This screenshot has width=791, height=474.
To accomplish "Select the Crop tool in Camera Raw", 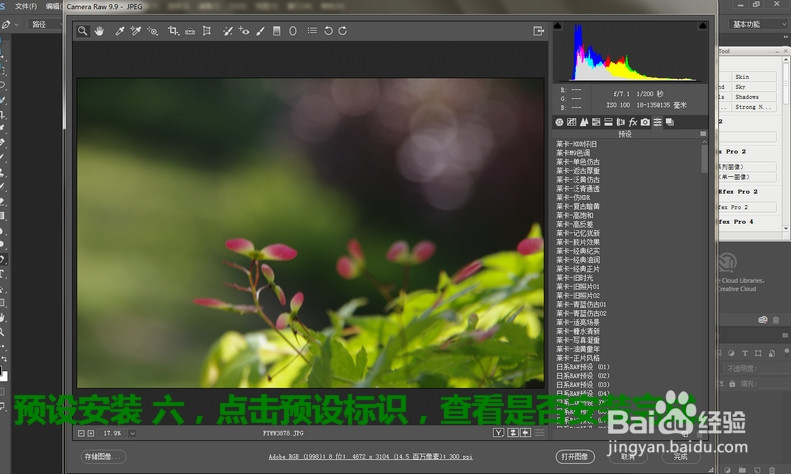I will click(173, 31).
